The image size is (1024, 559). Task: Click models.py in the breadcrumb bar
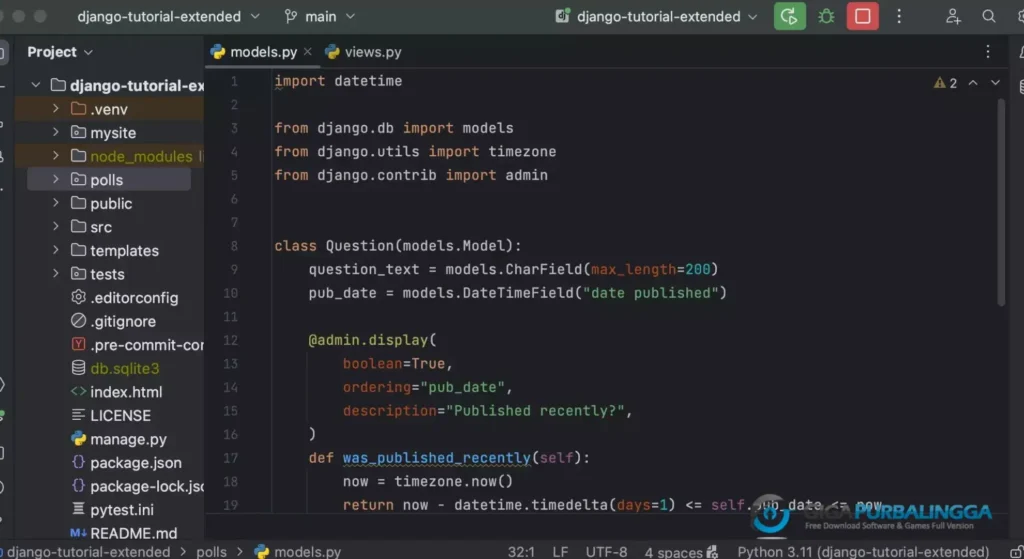[x=298, y=552]
